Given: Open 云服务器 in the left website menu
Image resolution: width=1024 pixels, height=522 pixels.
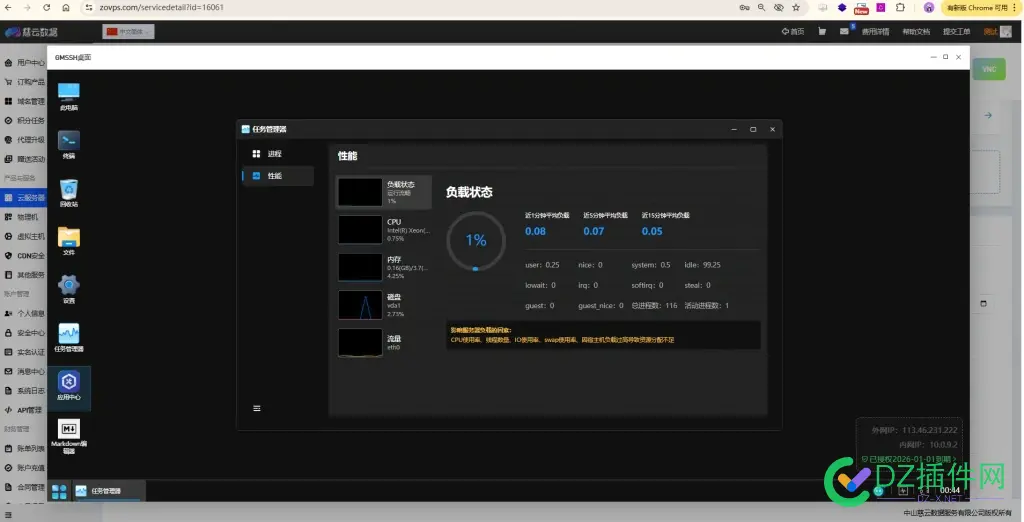Looking at the screenshot, I should (25, 197).
